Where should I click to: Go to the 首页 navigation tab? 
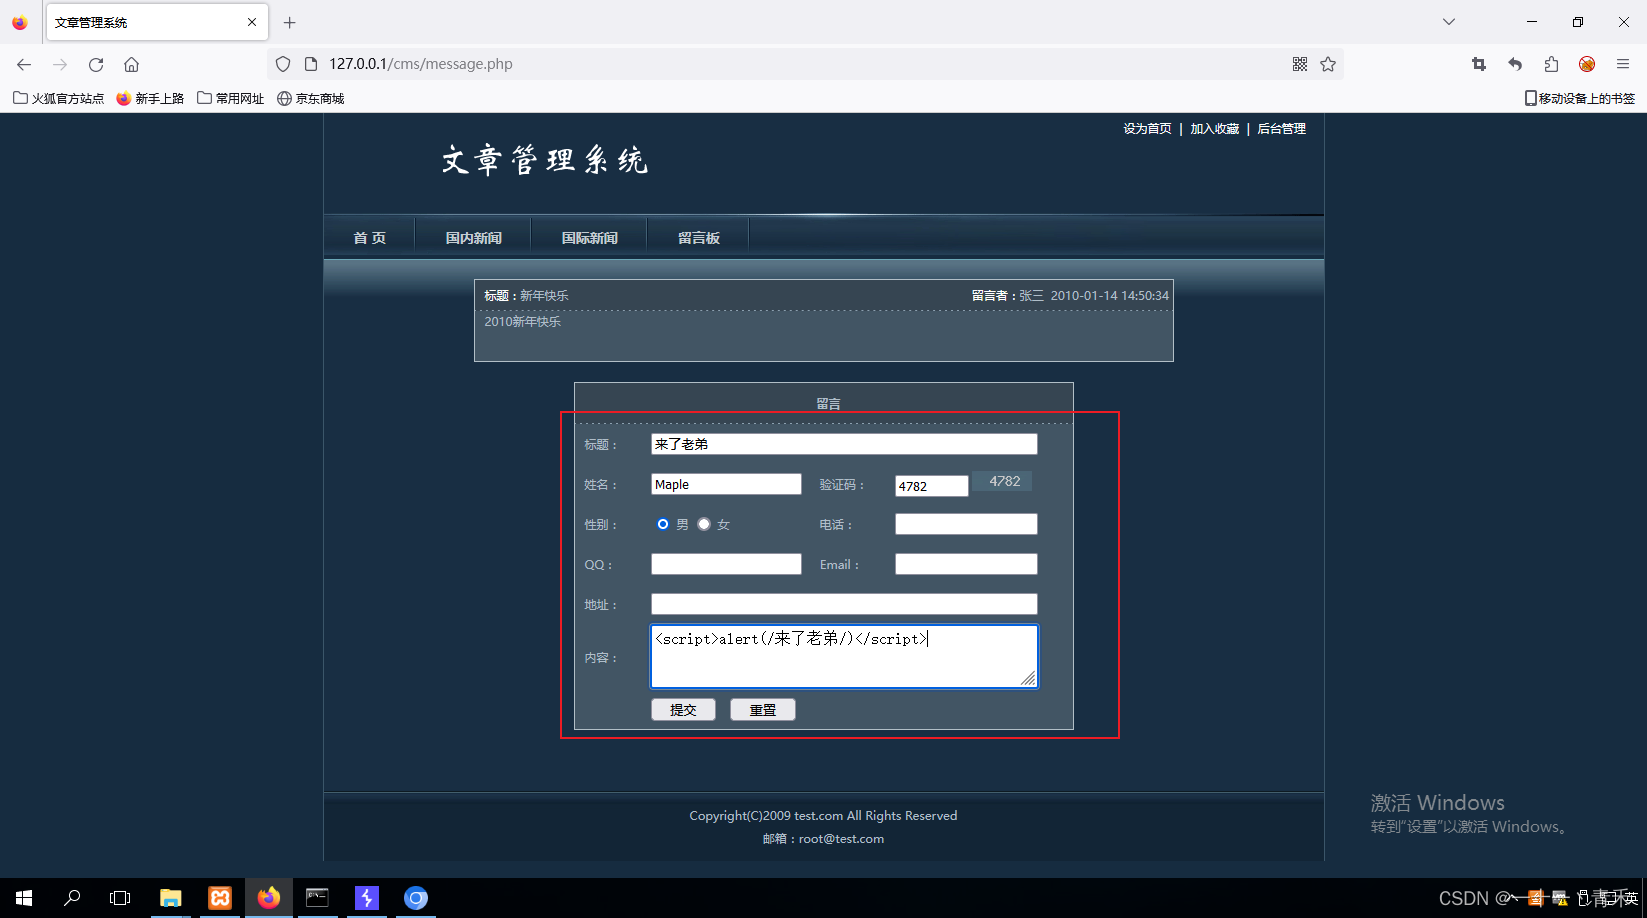[369, 238]
